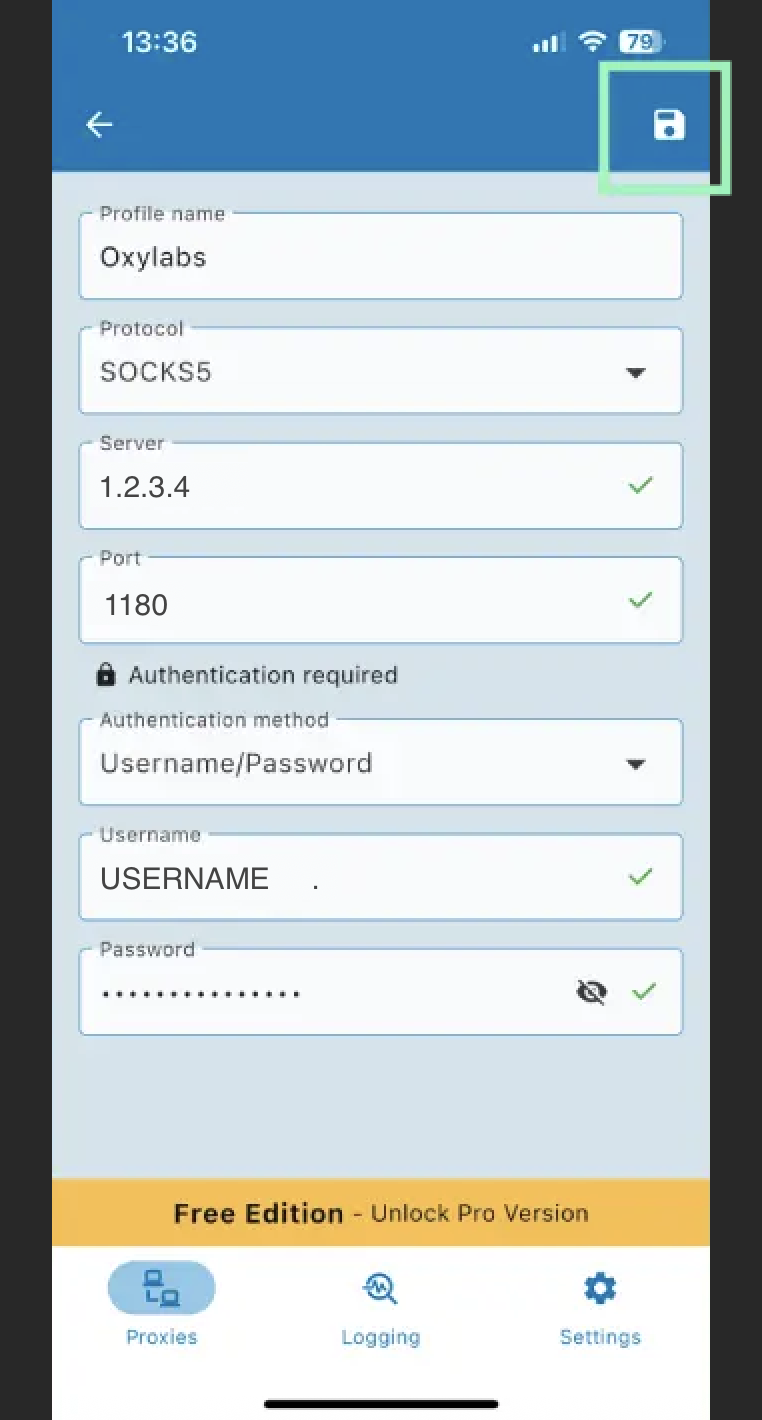Go back using the arrow icon
Viewport: 762px width, 1420px height.
99,124
